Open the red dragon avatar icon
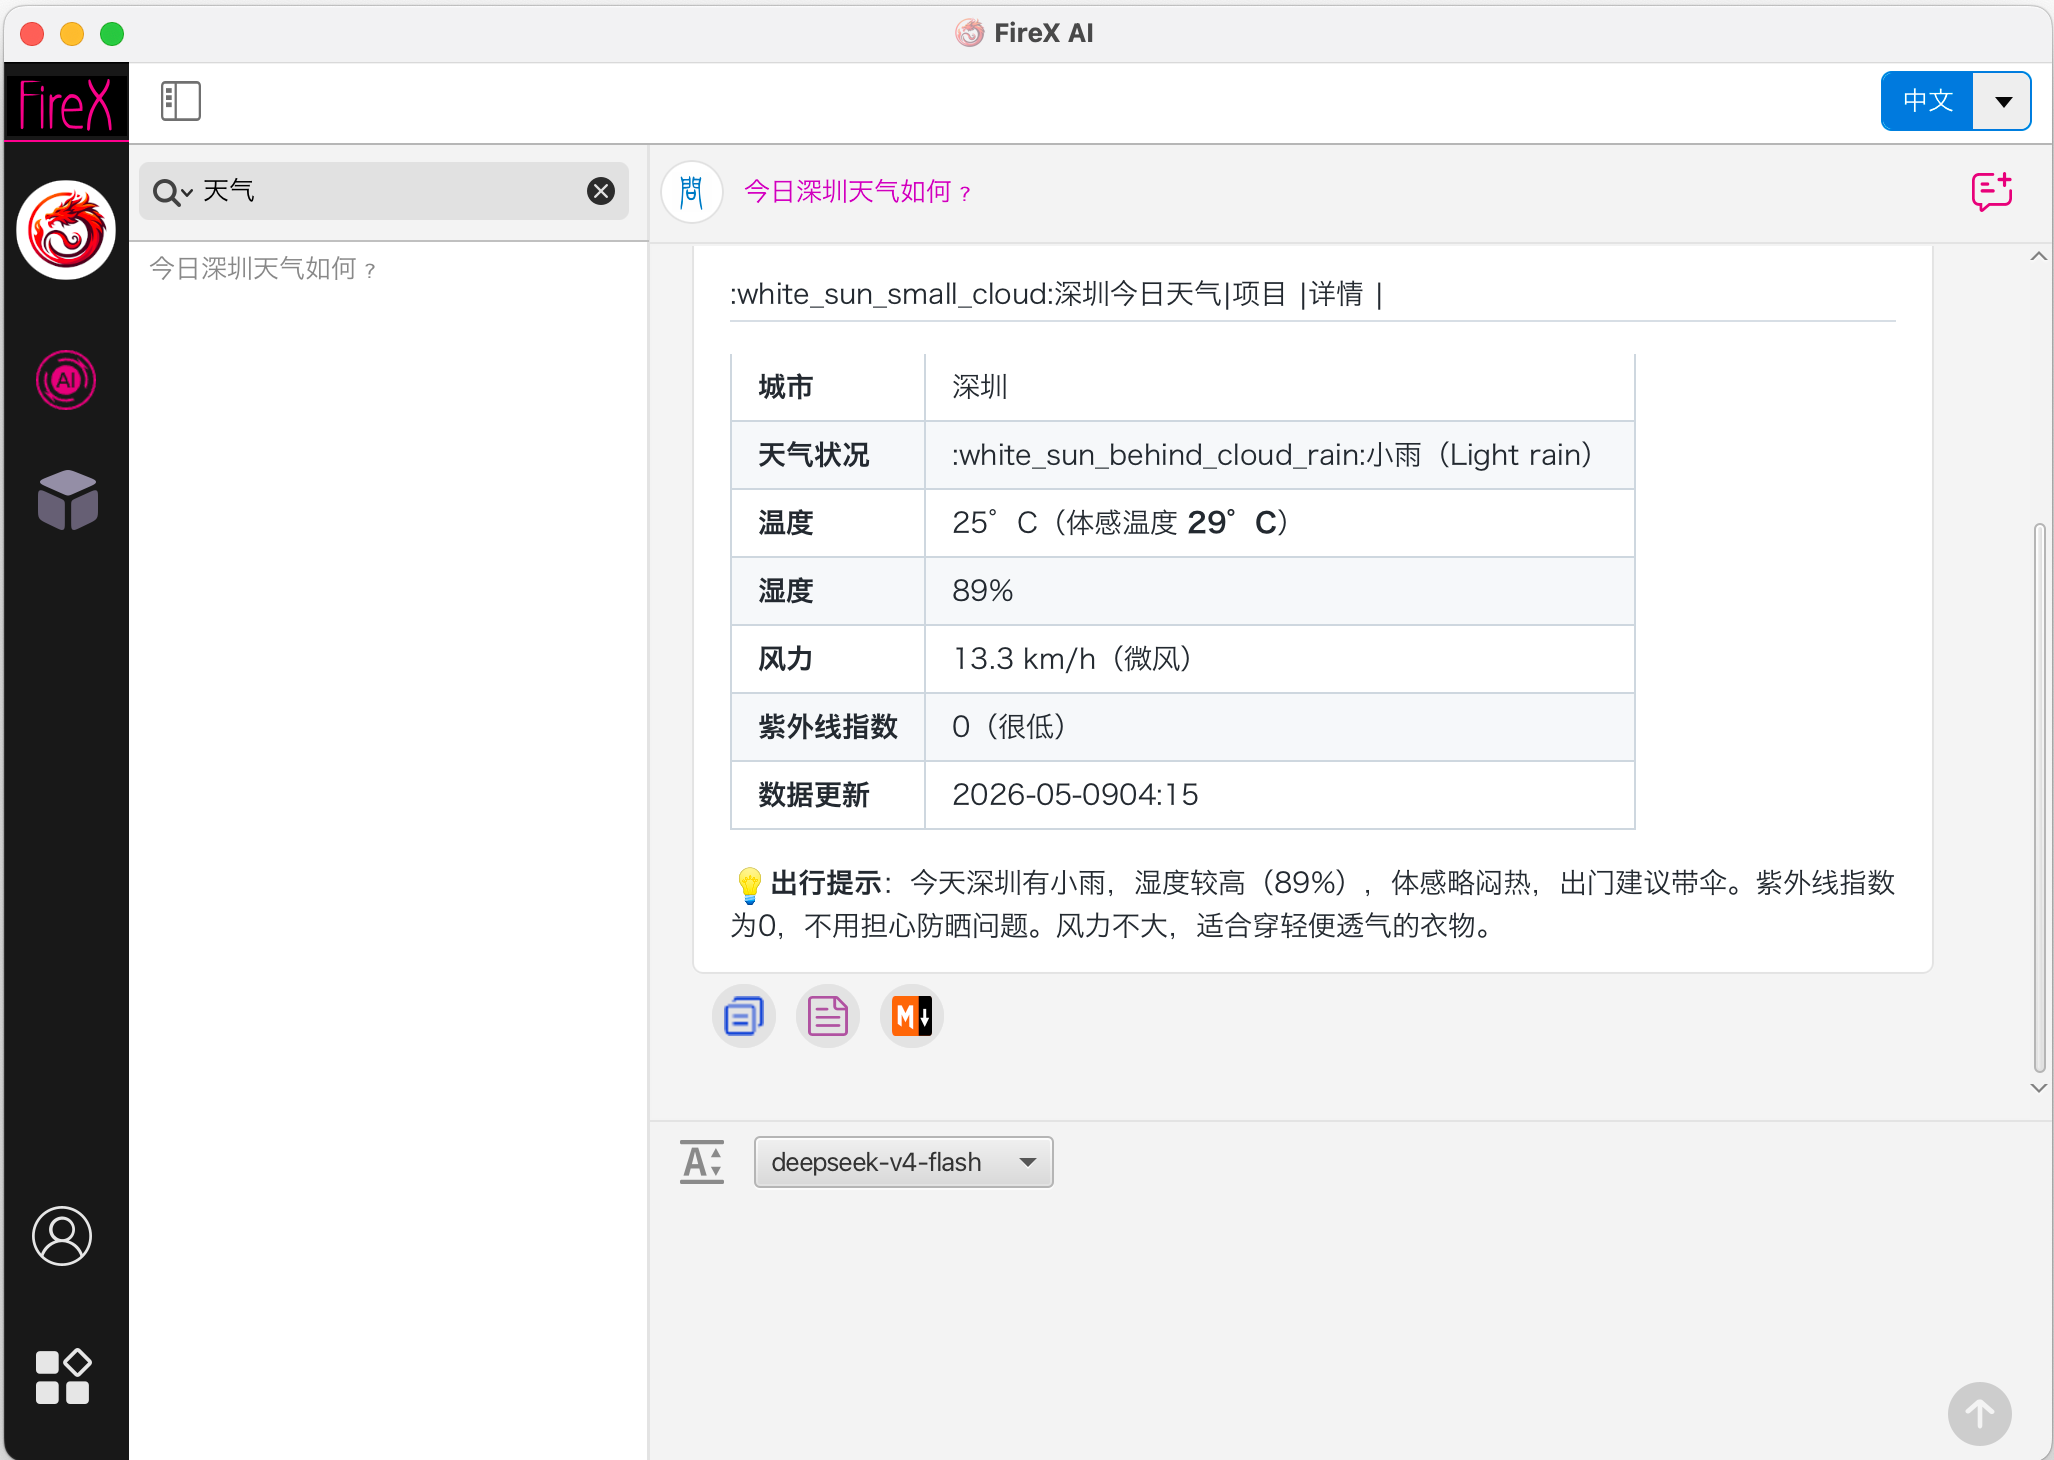Image resolution: width=2054 pixels, height=1460 pixels. point(66,230)
